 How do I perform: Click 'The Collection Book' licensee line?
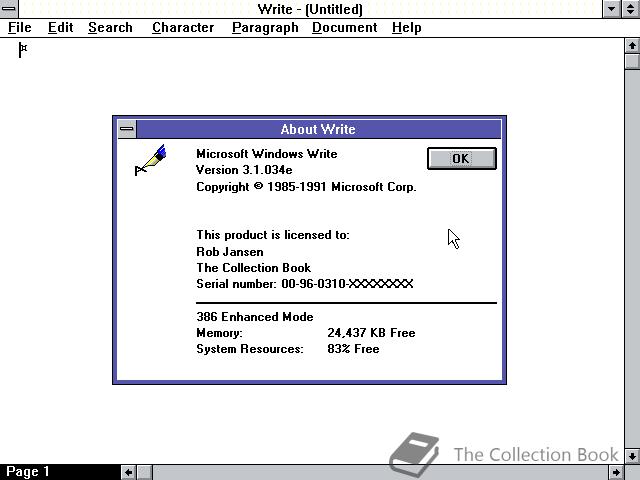[253, 268]
